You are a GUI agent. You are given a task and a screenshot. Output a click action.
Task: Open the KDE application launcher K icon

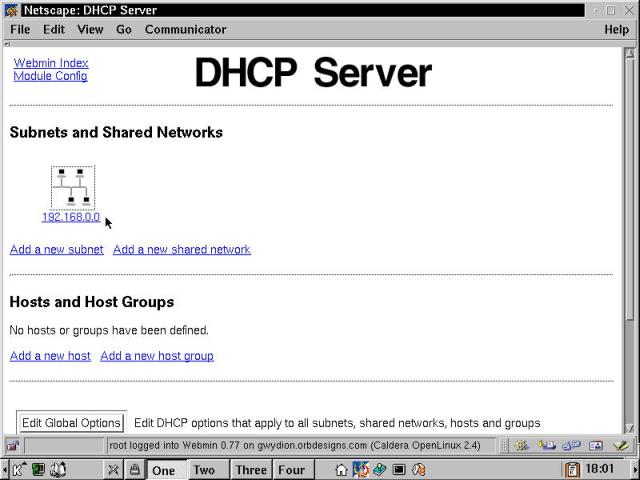pos(19,469)
